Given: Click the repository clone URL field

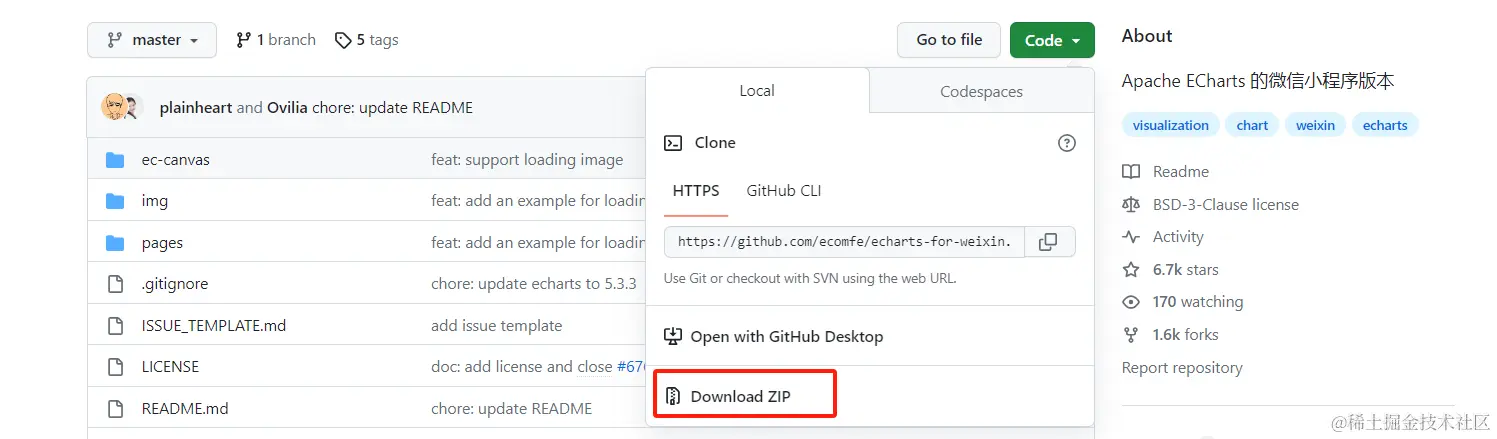Looking at the screenshot, I should click(x=845, y=242).
